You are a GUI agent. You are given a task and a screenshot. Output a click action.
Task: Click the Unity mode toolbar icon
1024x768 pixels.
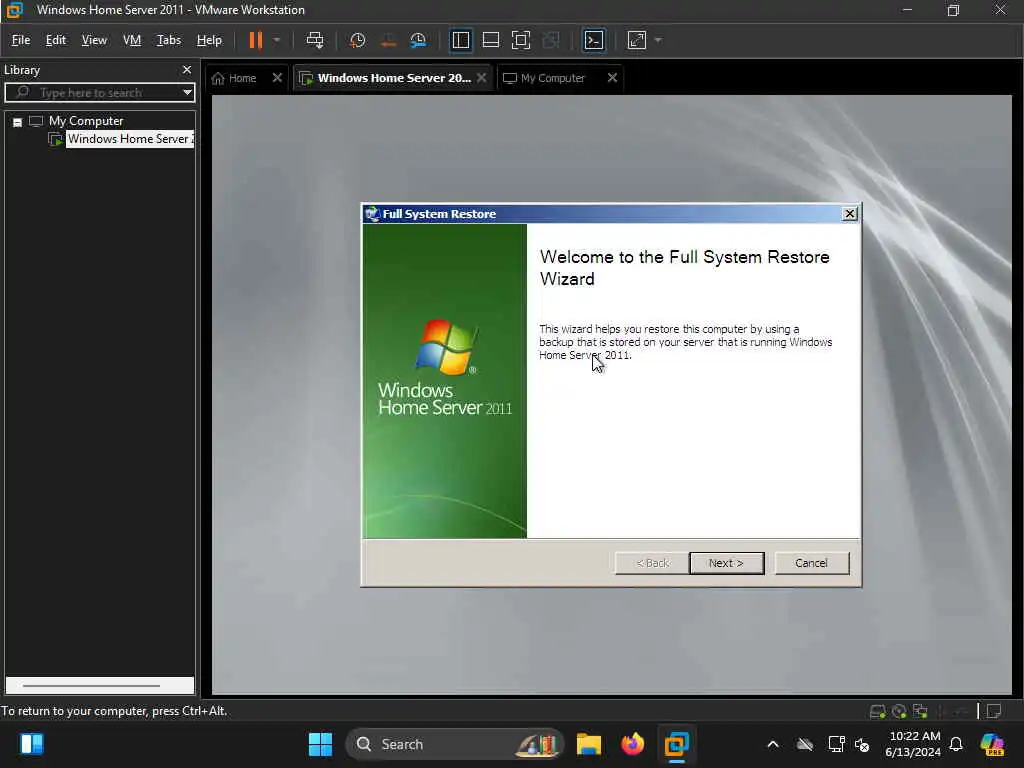pyautogui.click(x=551, y=40)
